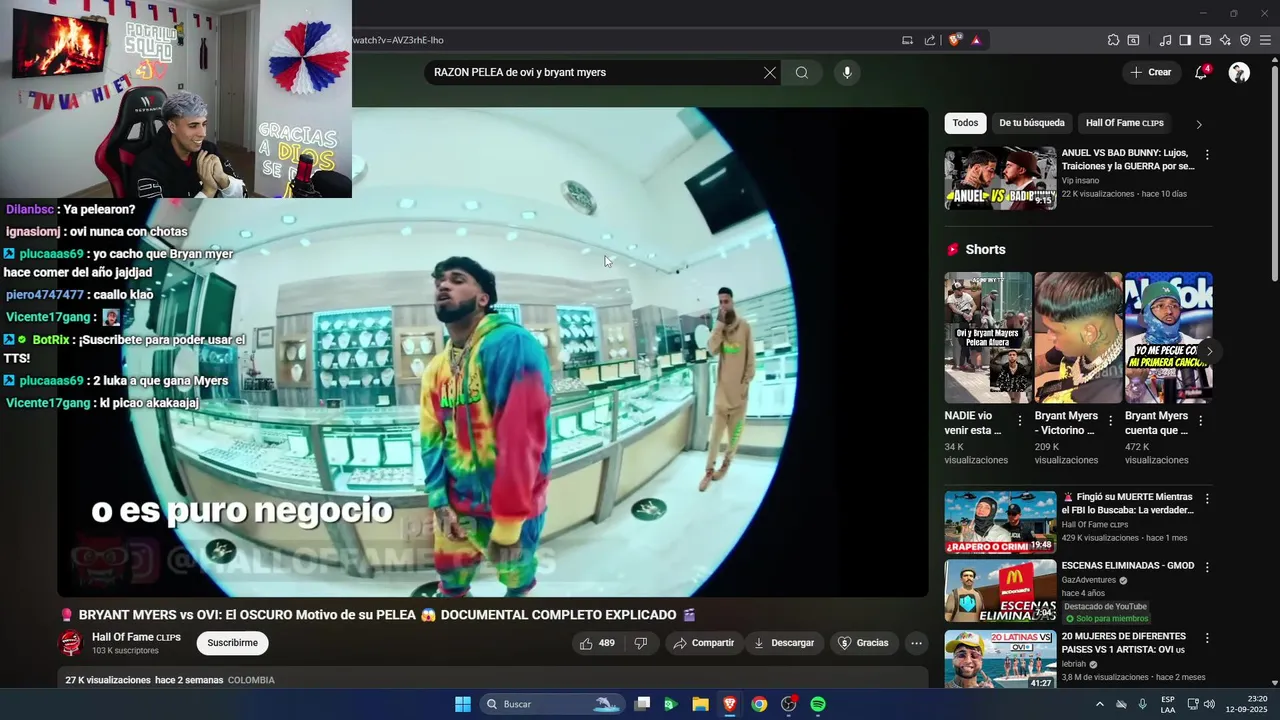Viewport: 1280px width, 720px height.
Task: Show next Shorts with the arrow
Action: 1209,351
